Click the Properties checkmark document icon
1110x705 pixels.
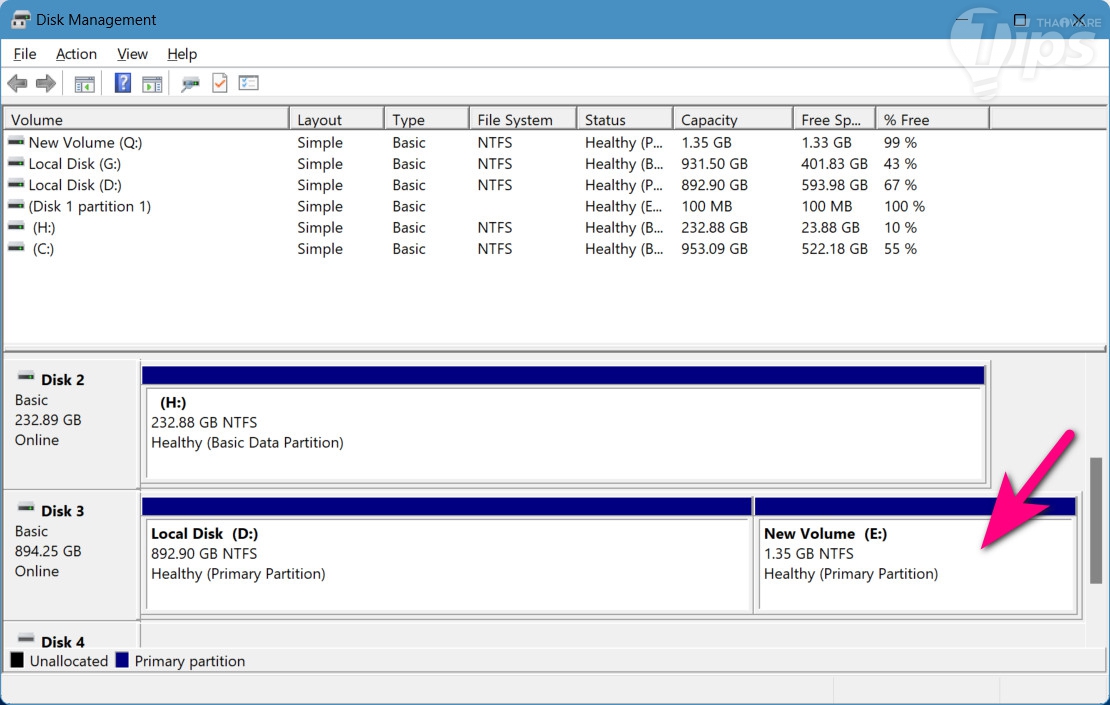pyautogui.click(x=219, y=84)
